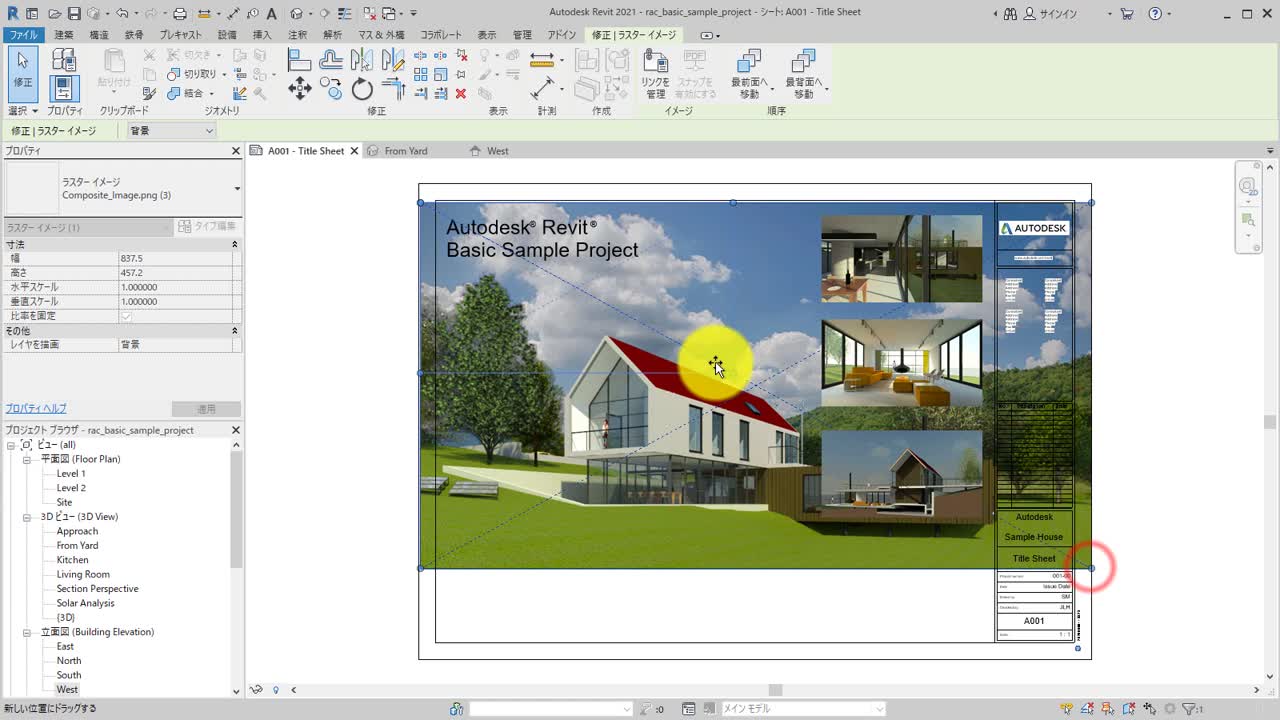Select the Offset tool icon
1280x720 pixels.
331,59
